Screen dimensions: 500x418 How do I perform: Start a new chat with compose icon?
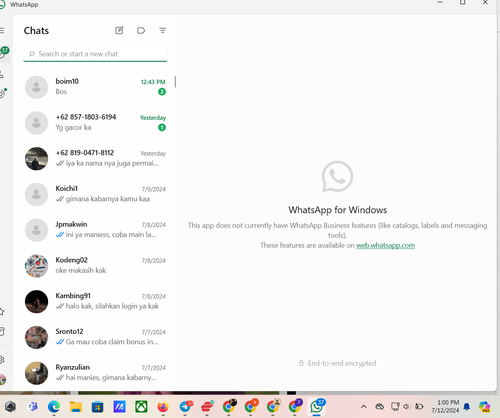point(119,30)
